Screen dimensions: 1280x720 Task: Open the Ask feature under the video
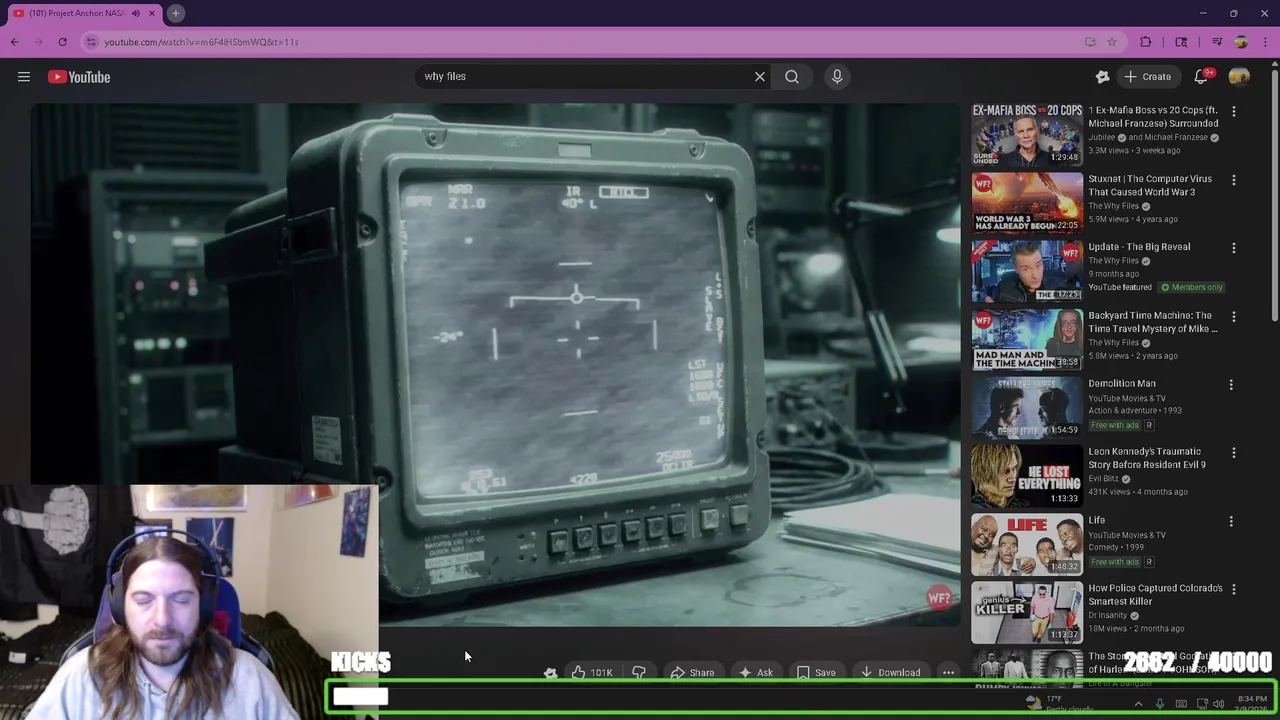pyautogui.click(x=755, y=672)
